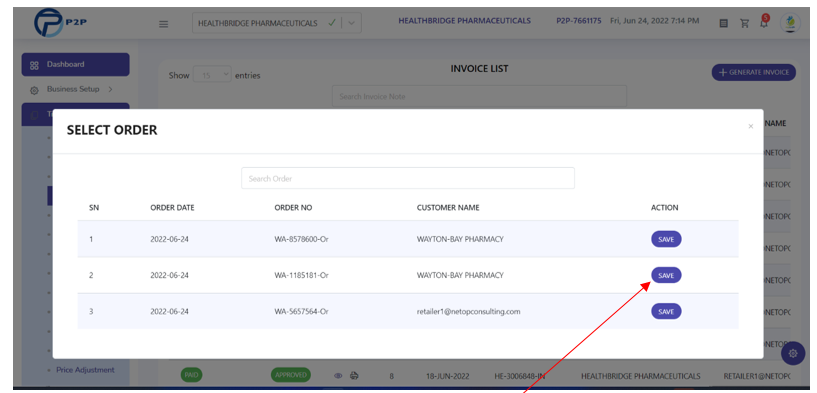Save order WA-5657564-Or

[x=666, y=311]
